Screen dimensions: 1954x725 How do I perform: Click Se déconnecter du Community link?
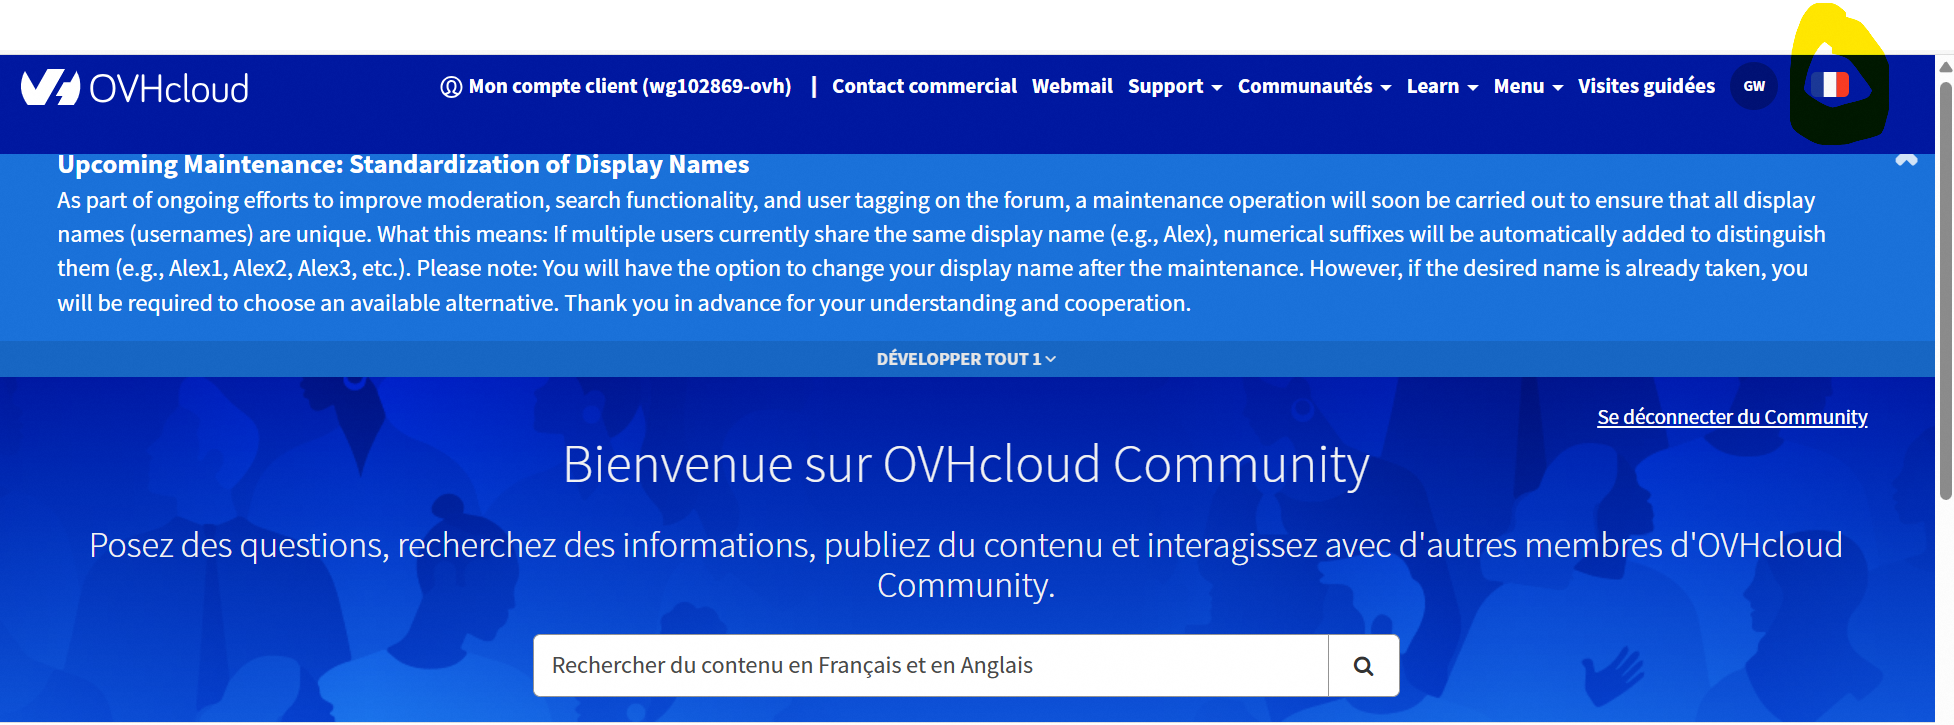point(1732,417)
